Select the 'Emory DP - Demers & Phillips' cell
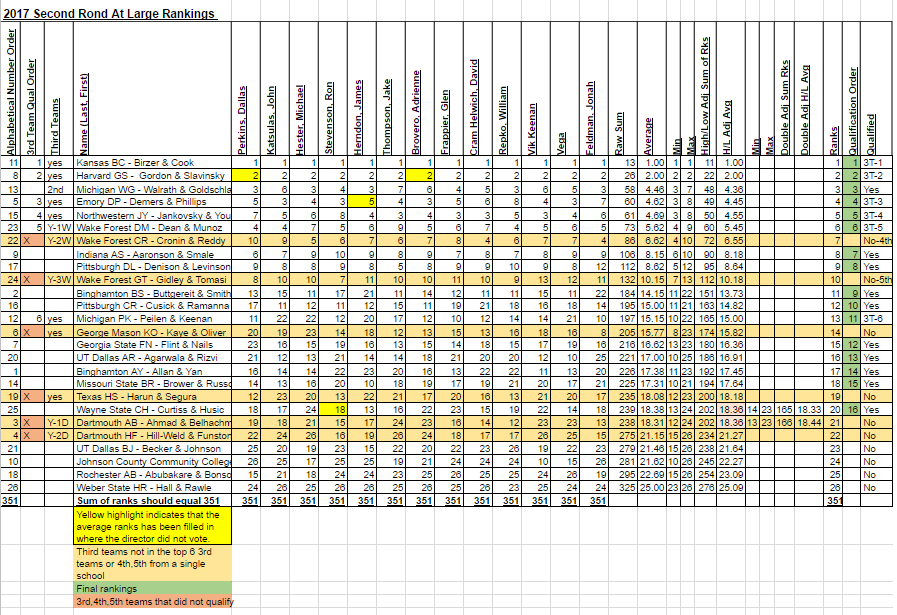 (152, 201)
